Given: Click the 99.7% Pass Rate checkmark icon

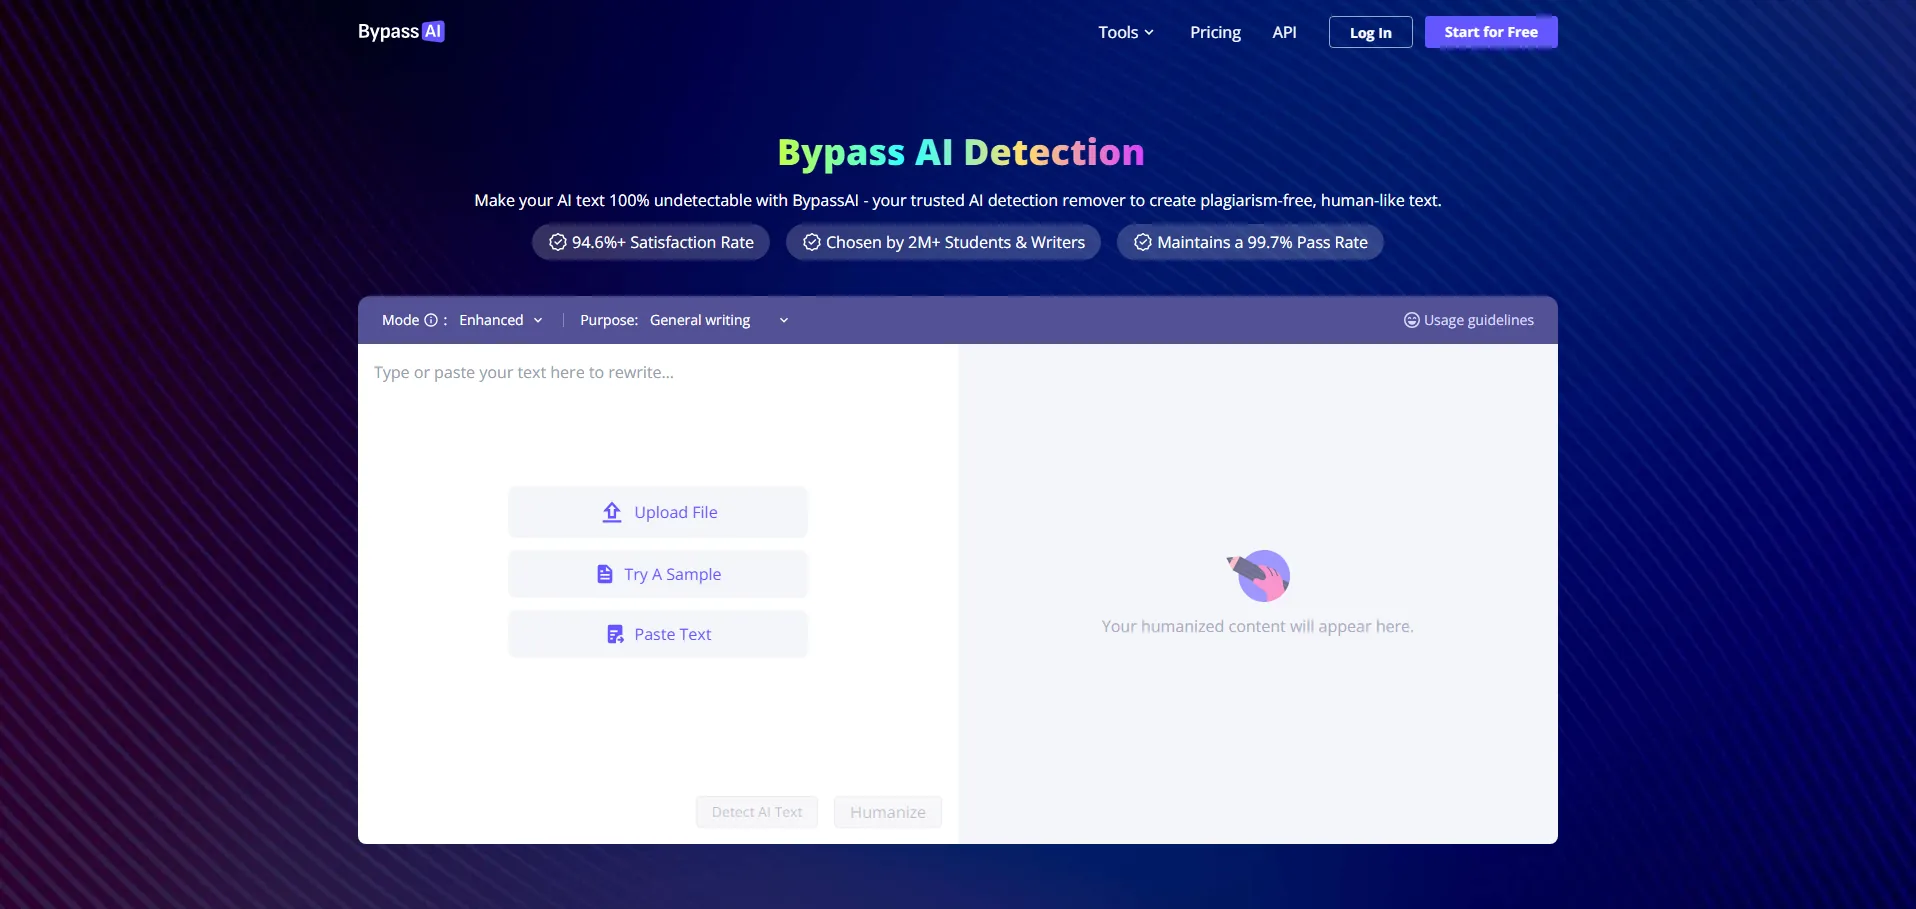Looking at the screenshot, I should pyautogui.click(x=1142, y=242).
